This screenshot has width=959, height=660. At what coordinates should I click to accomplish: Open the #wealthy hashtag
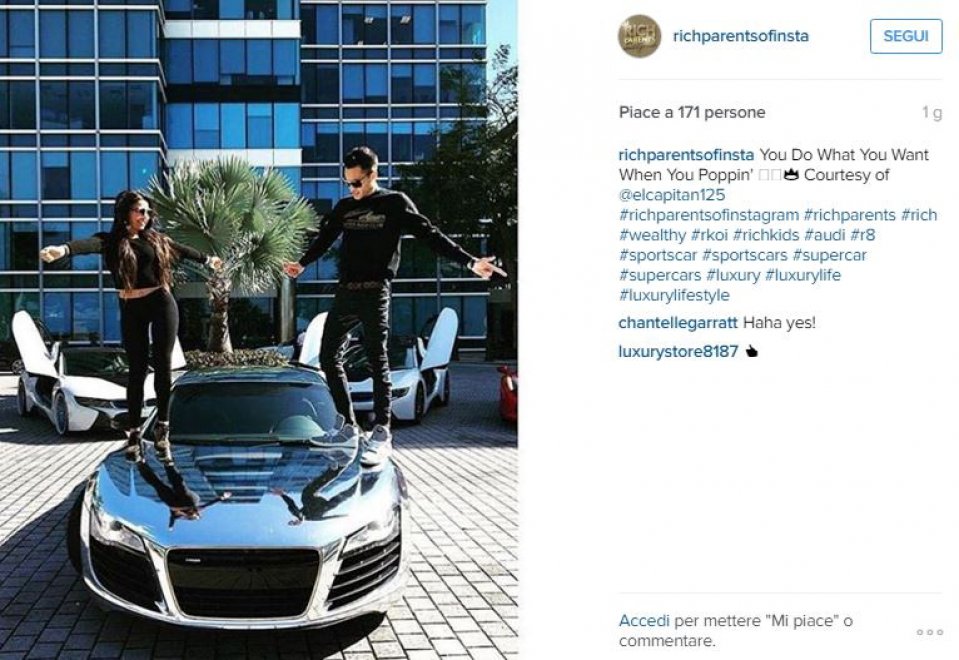click(653, 235)
